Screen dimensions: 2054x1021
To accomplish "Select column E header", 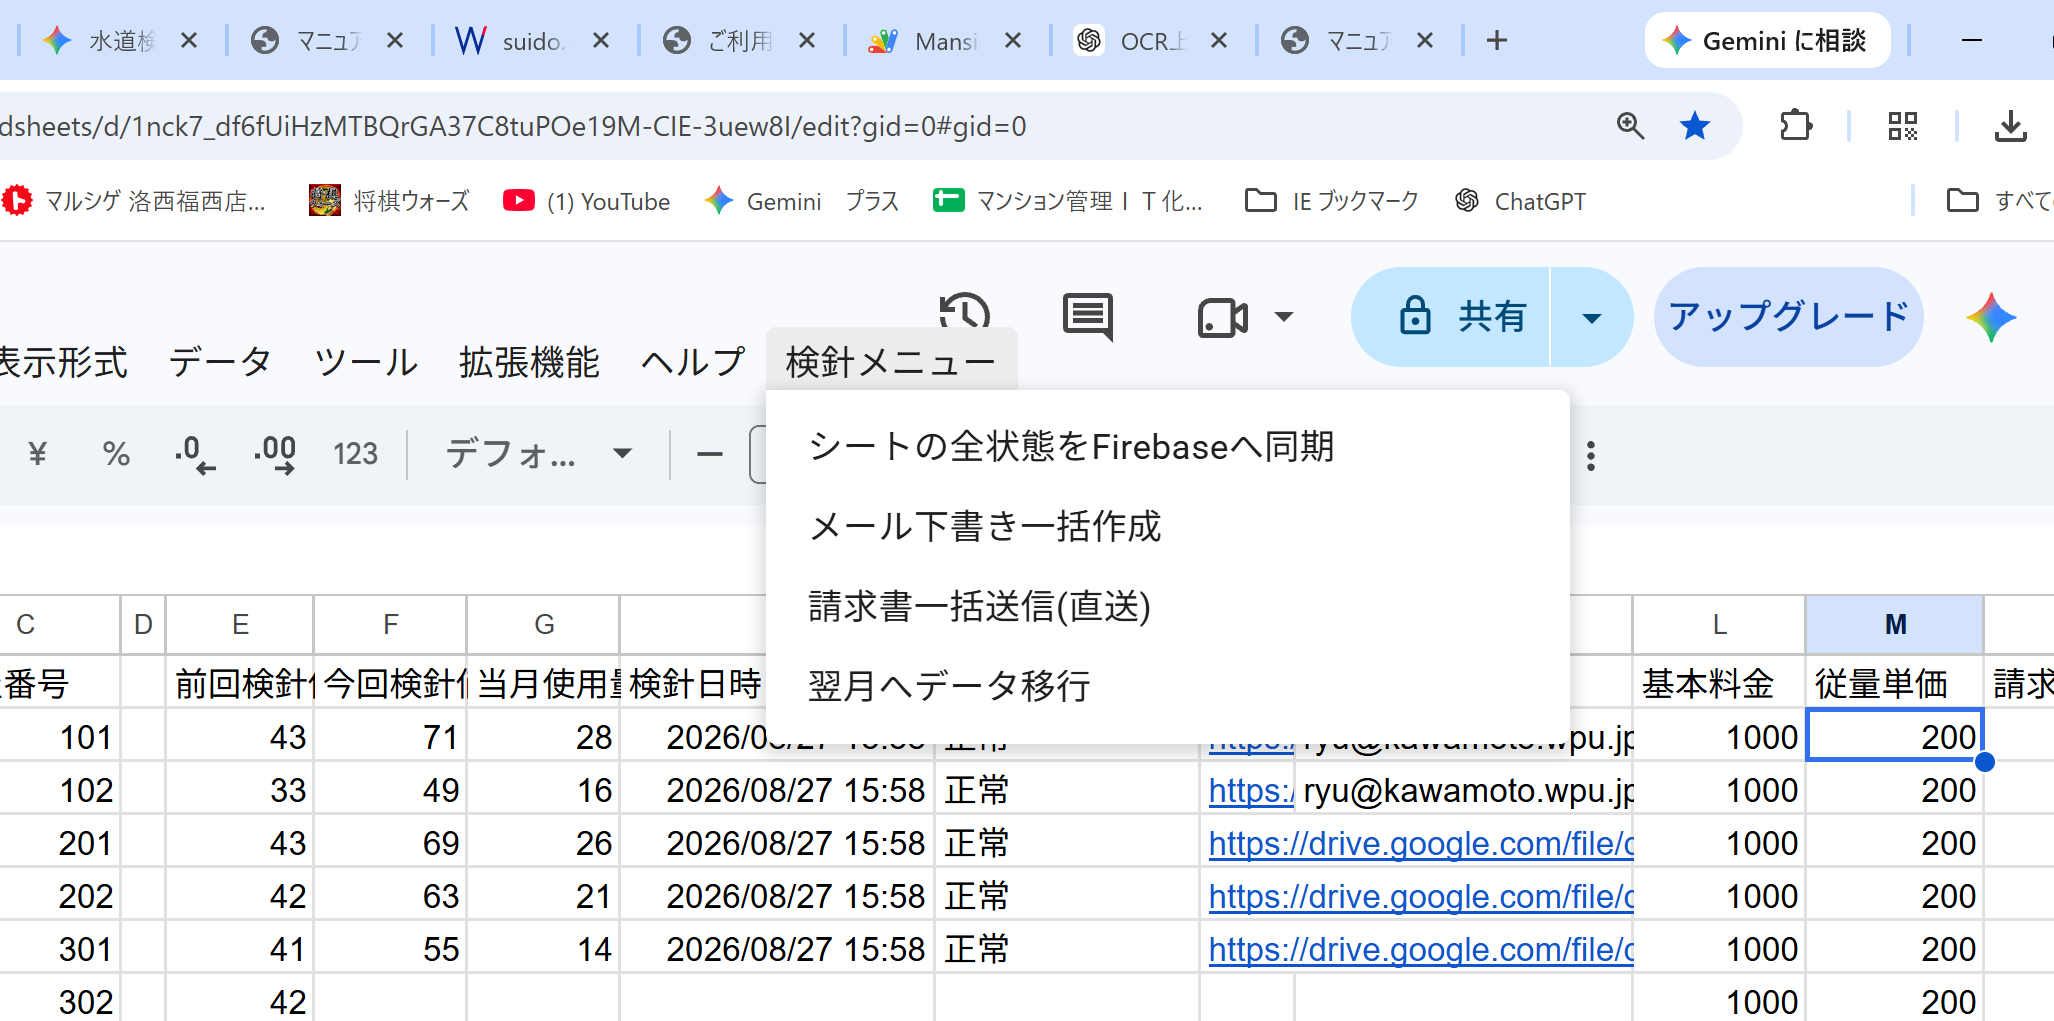I will (x=240, y=624).
